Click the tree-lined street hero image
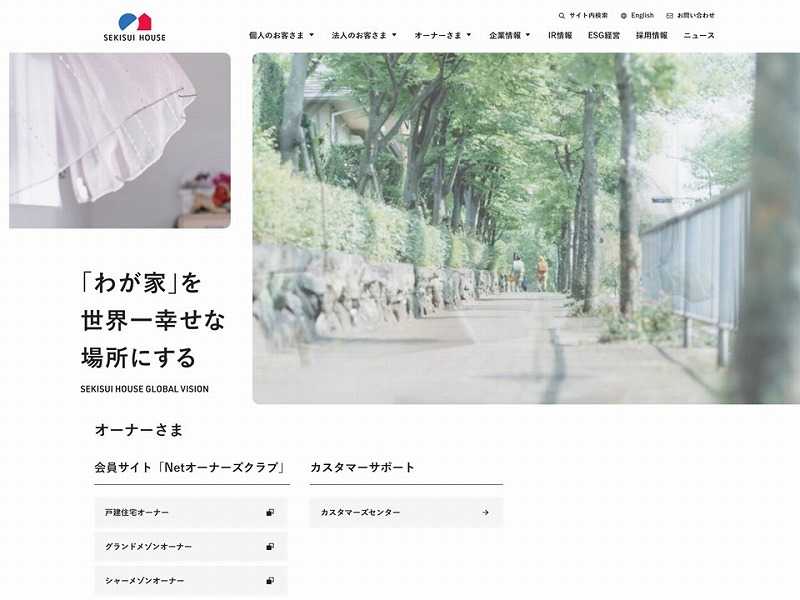Screen dimensions: 800x600 [x=526, y=228]
